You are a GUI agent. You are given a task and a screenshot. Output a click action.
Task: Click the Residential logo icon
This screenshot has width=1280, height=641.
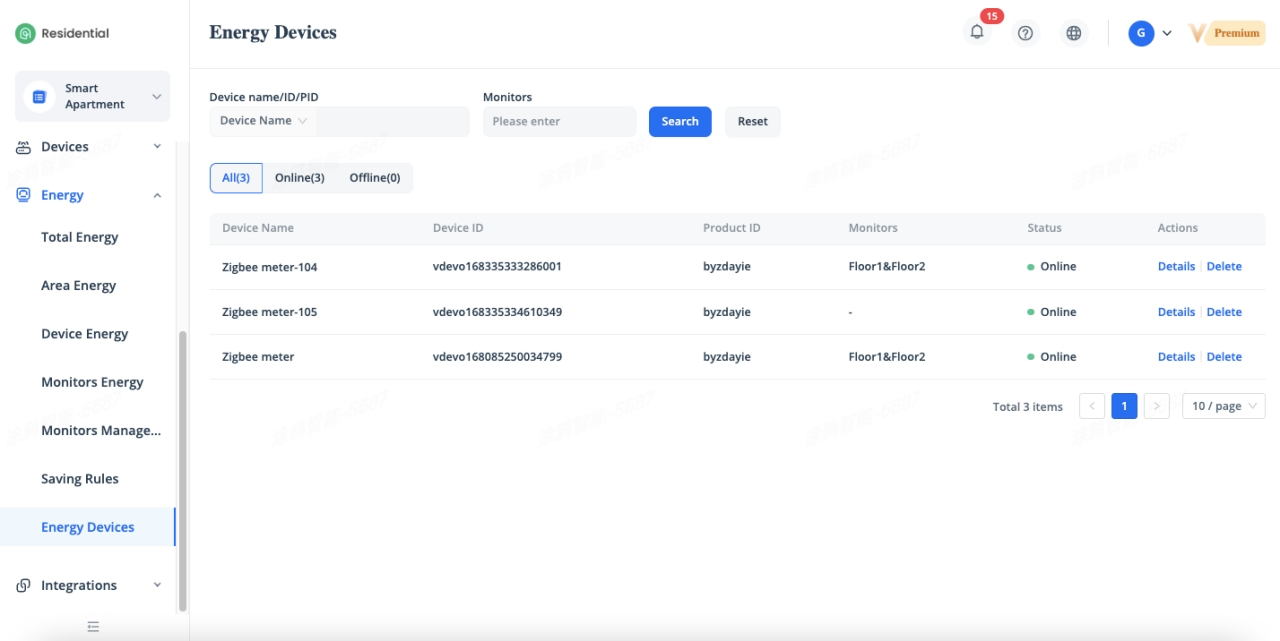(x=25, y=33)
